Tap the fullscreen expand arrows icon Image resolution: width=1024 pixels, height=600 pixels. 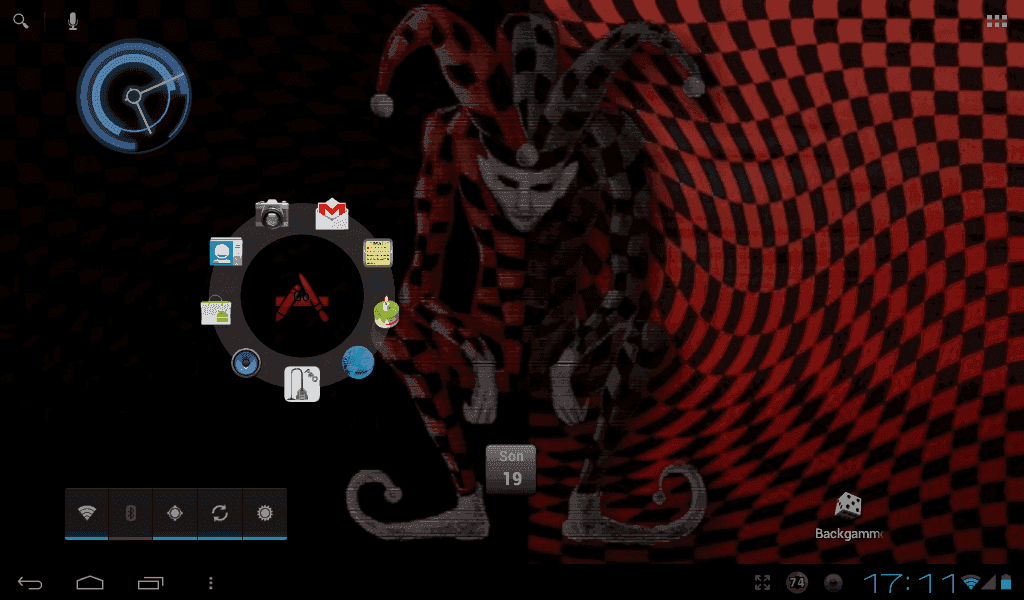pyautogui.click(x=762, y=582)
